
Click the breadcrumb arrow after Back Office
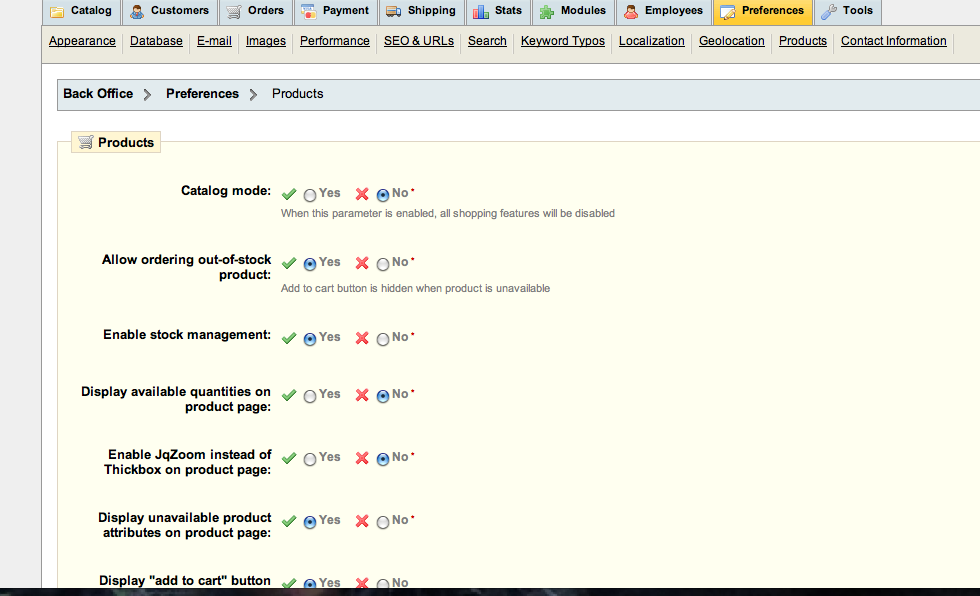148,94
